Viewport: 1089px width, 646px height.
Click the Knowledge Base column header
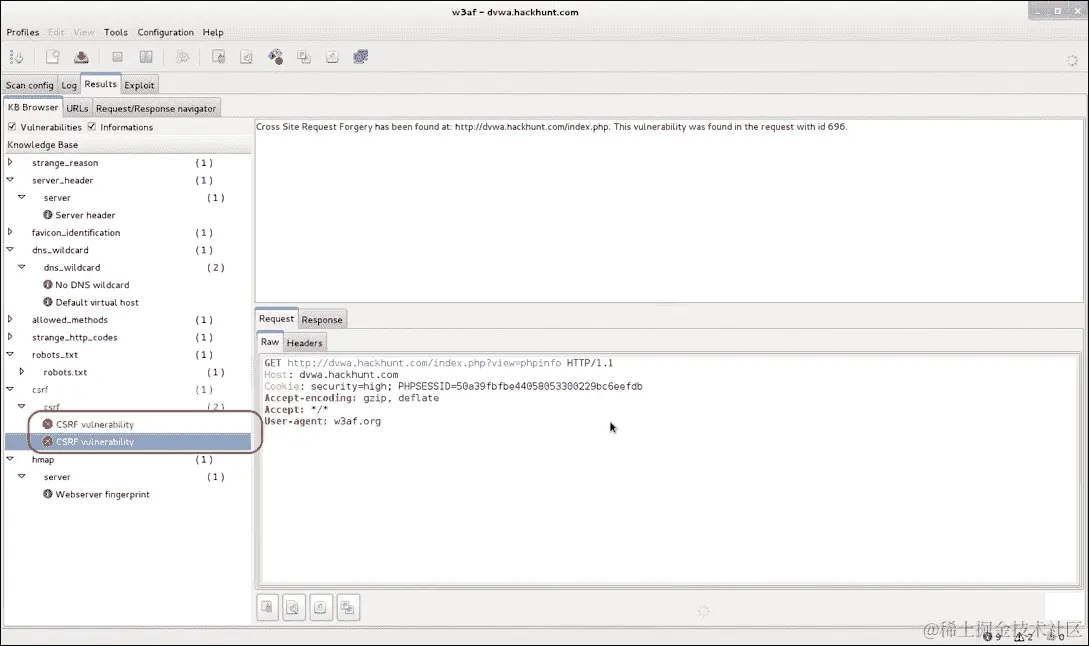(x=128, y=144)
